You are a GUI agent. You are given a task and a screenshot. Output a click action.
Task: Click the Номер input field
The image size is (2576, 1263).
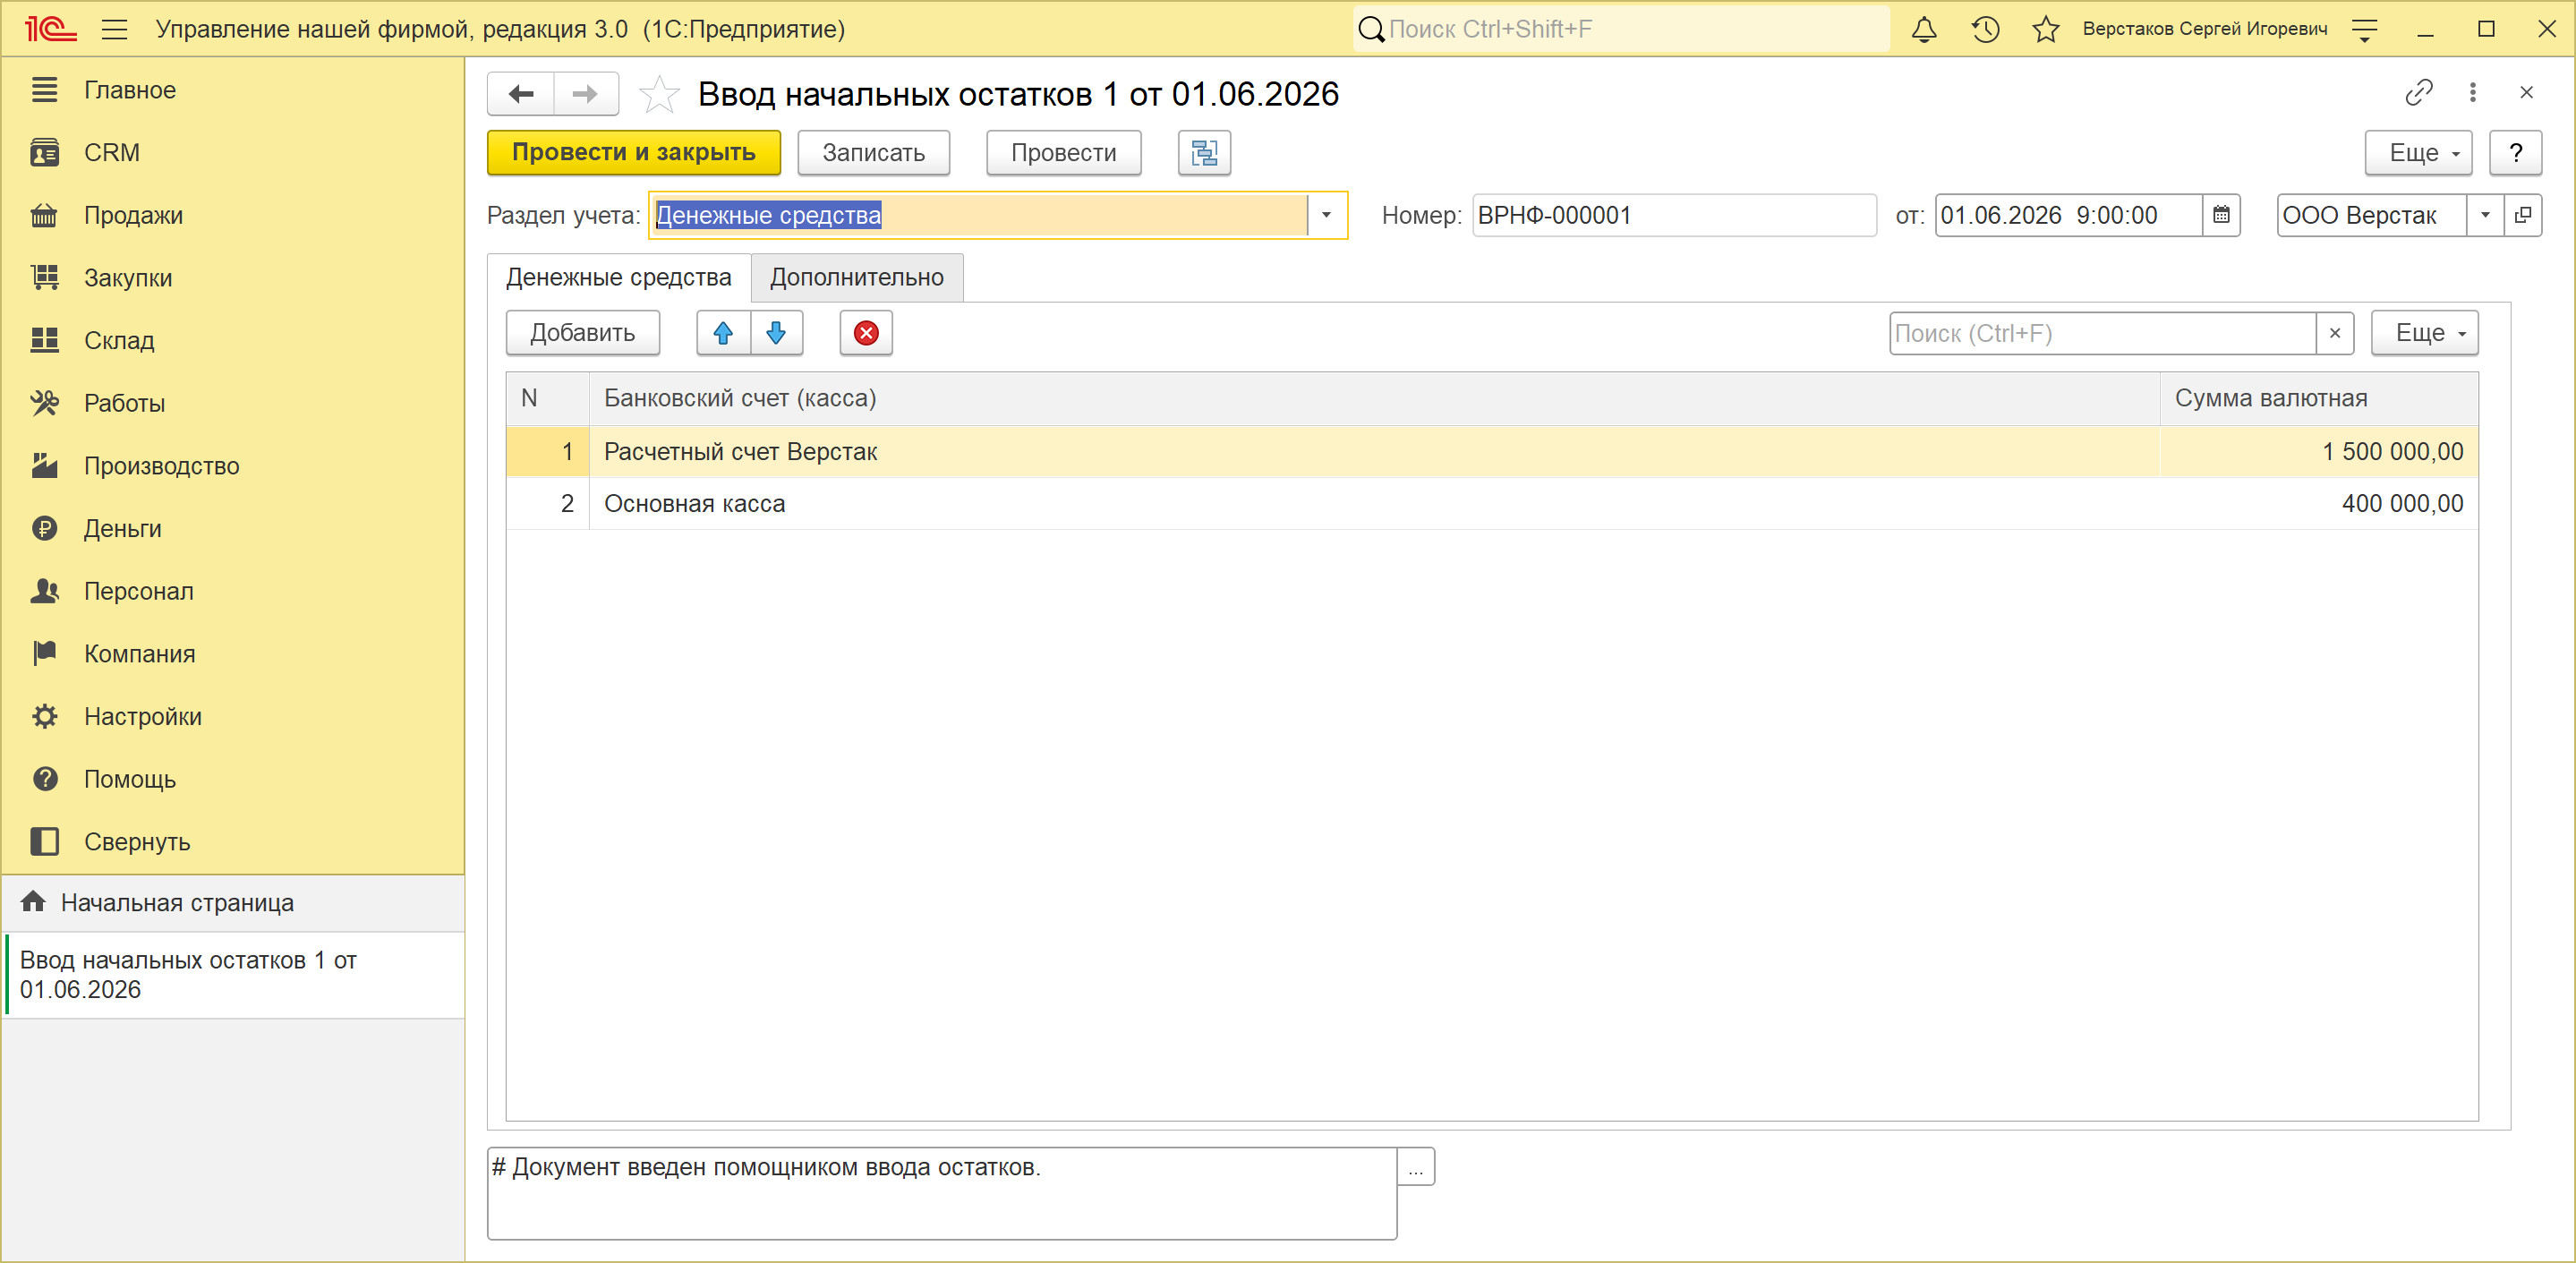tap(1674, 215)
